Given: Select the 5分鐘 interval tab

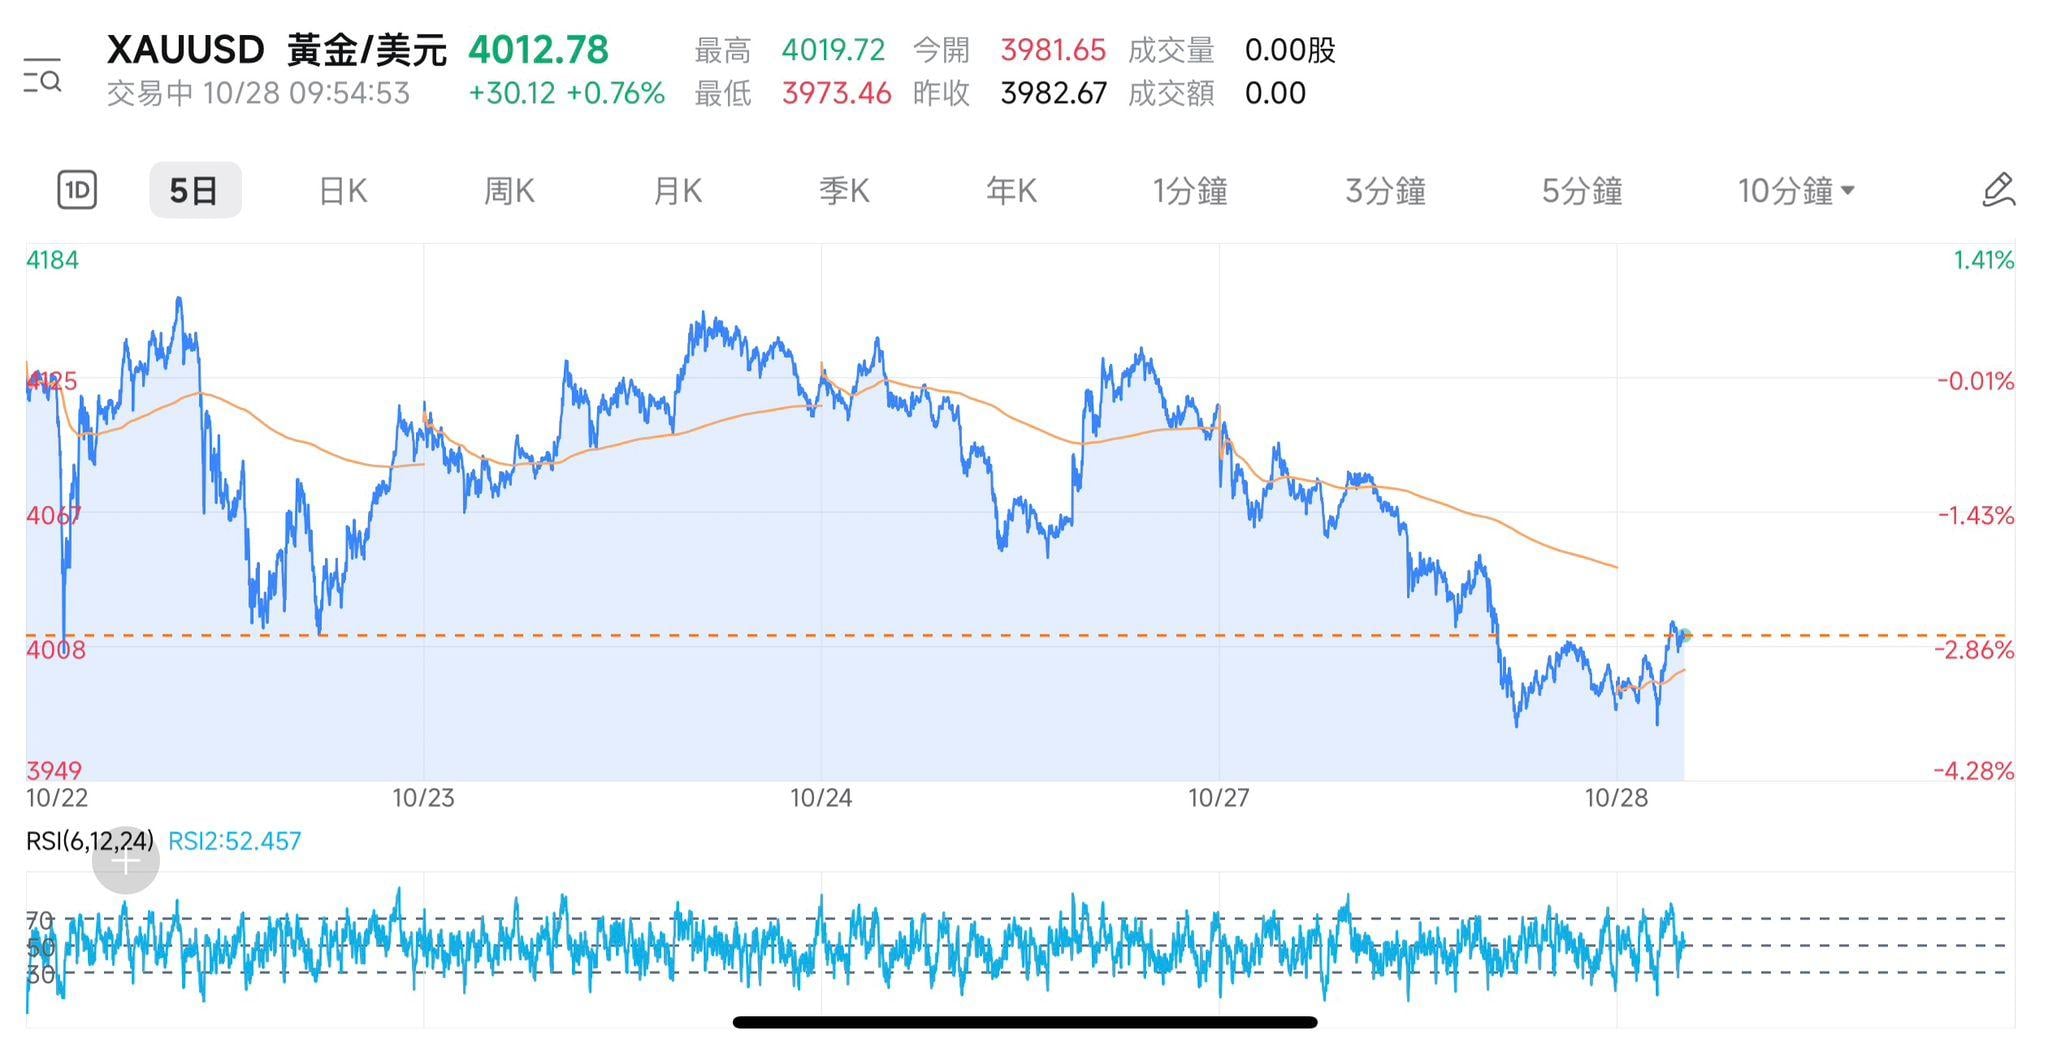Looking at the screenshot, I should (1581, 190).
